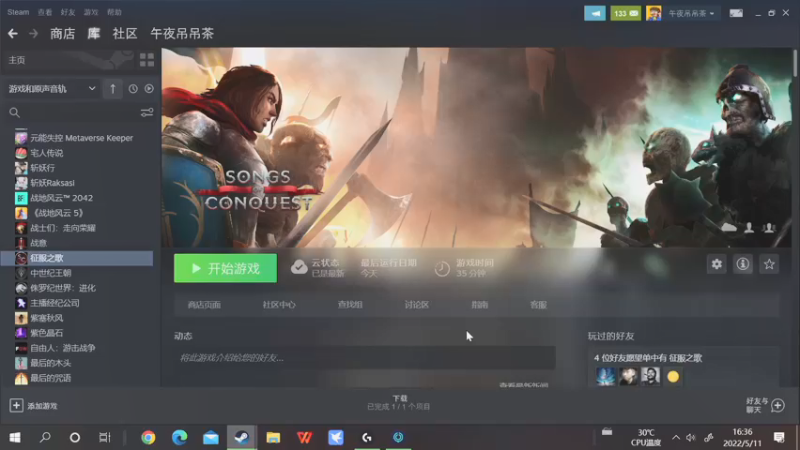
Task: Click the back navigation arrow
Action: (13, 34)
